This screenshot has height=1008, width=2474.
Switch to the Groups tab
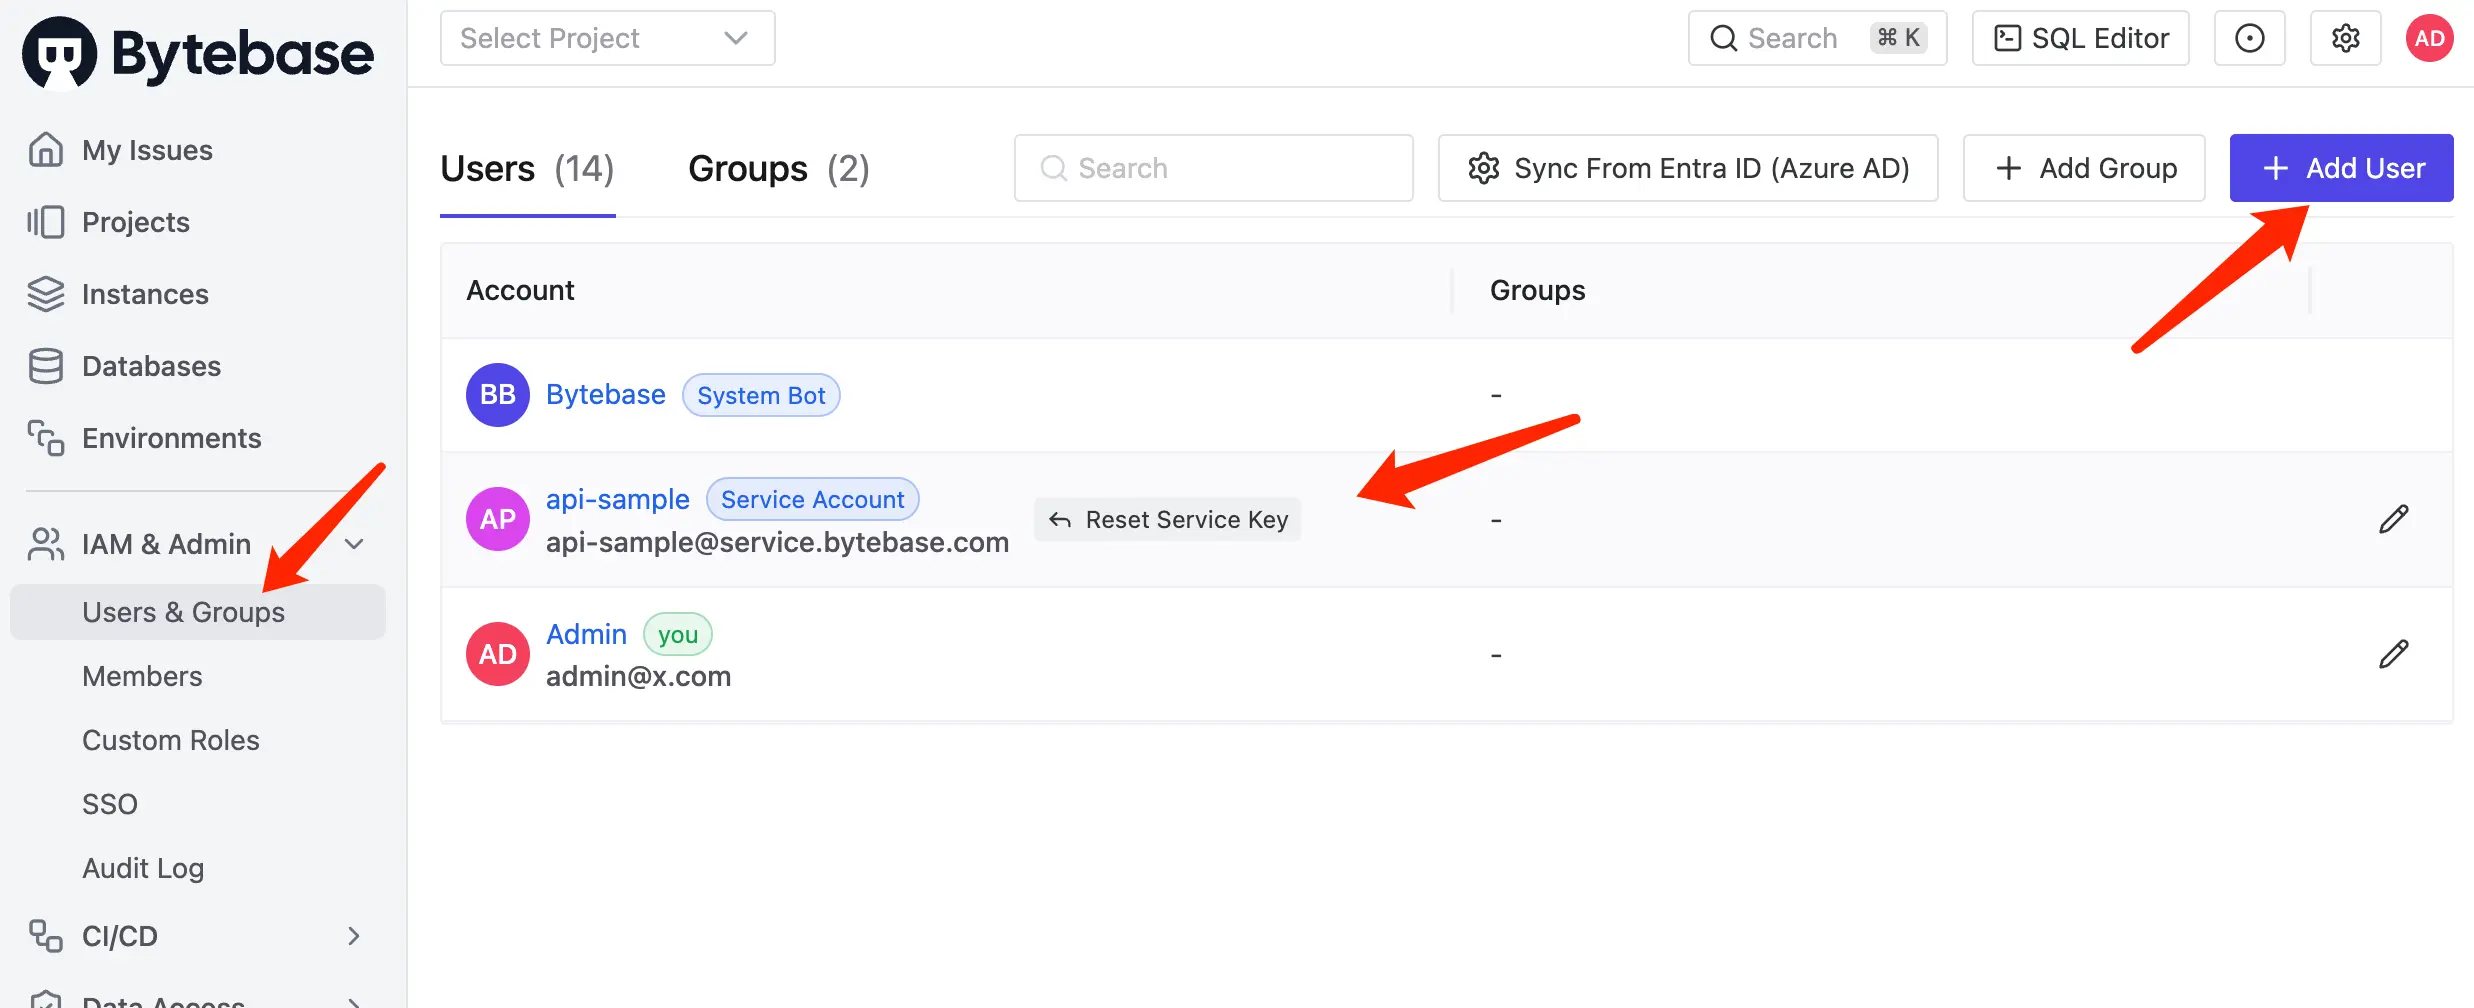pyautogui.click(x=779, y=168)
